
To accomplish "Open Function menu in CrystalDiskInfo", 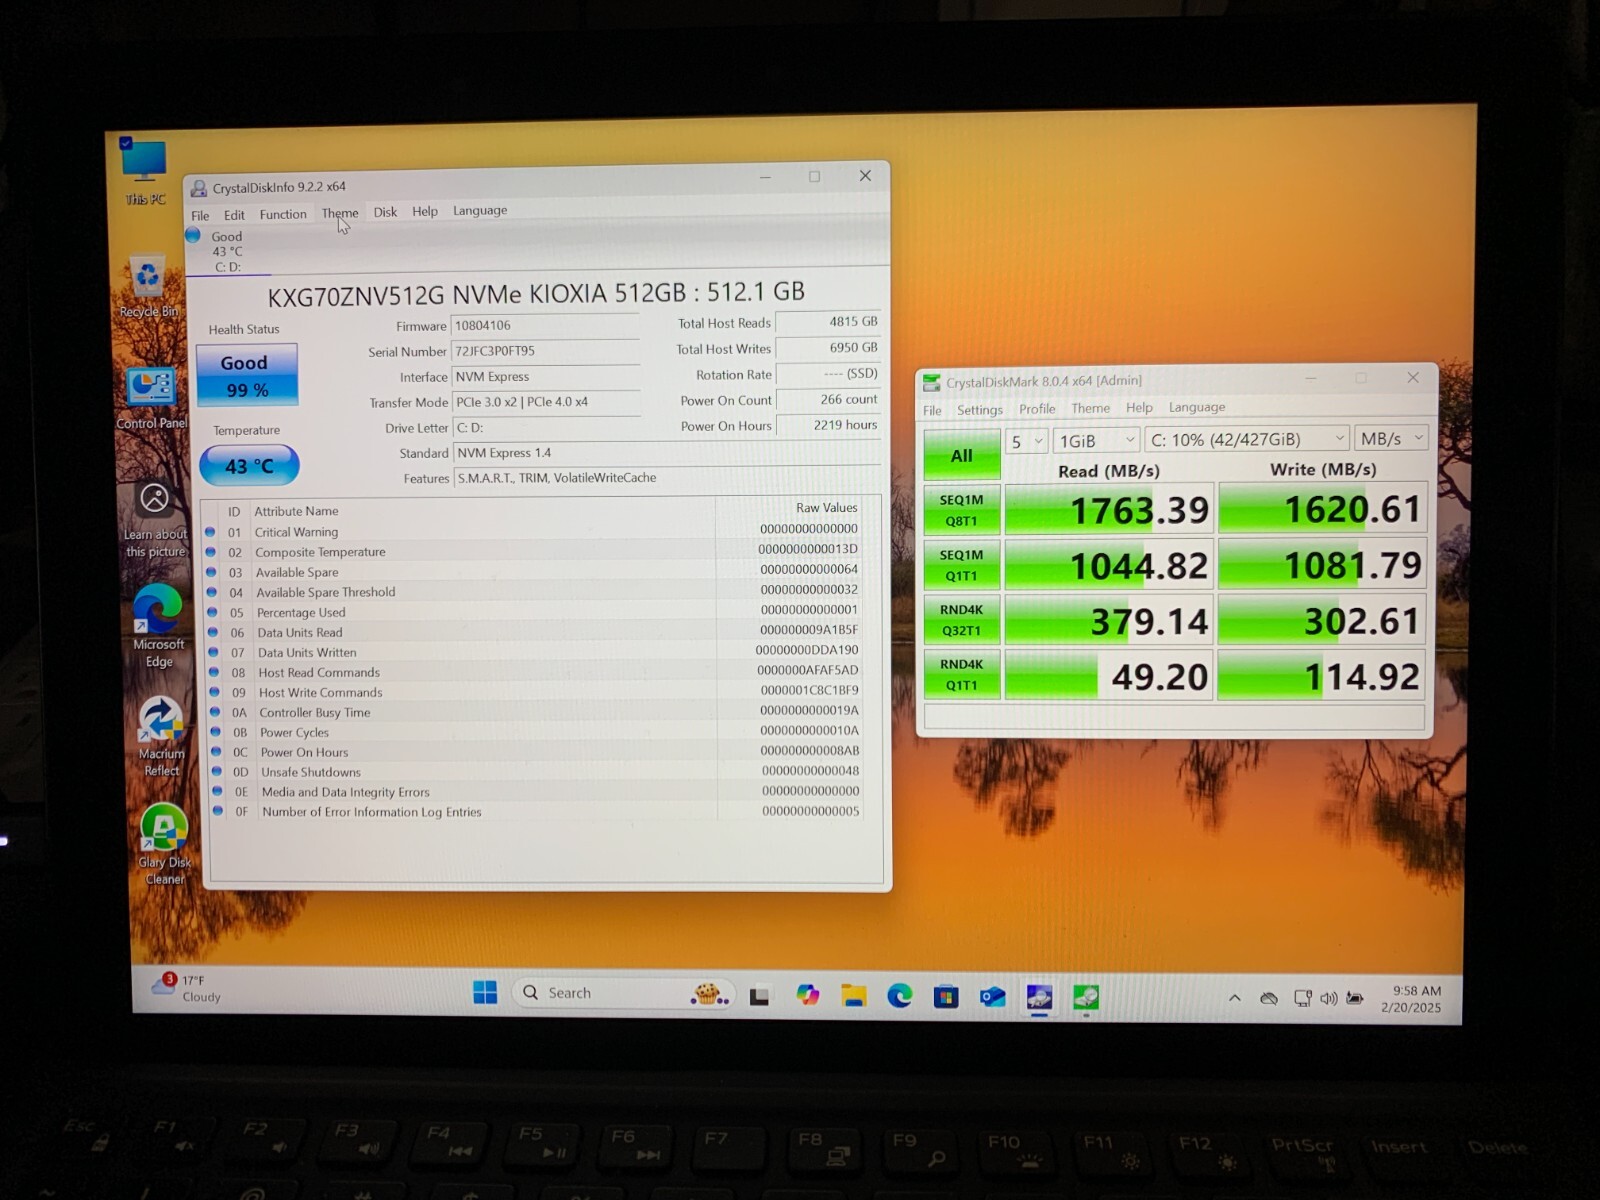I will point(283,214).
